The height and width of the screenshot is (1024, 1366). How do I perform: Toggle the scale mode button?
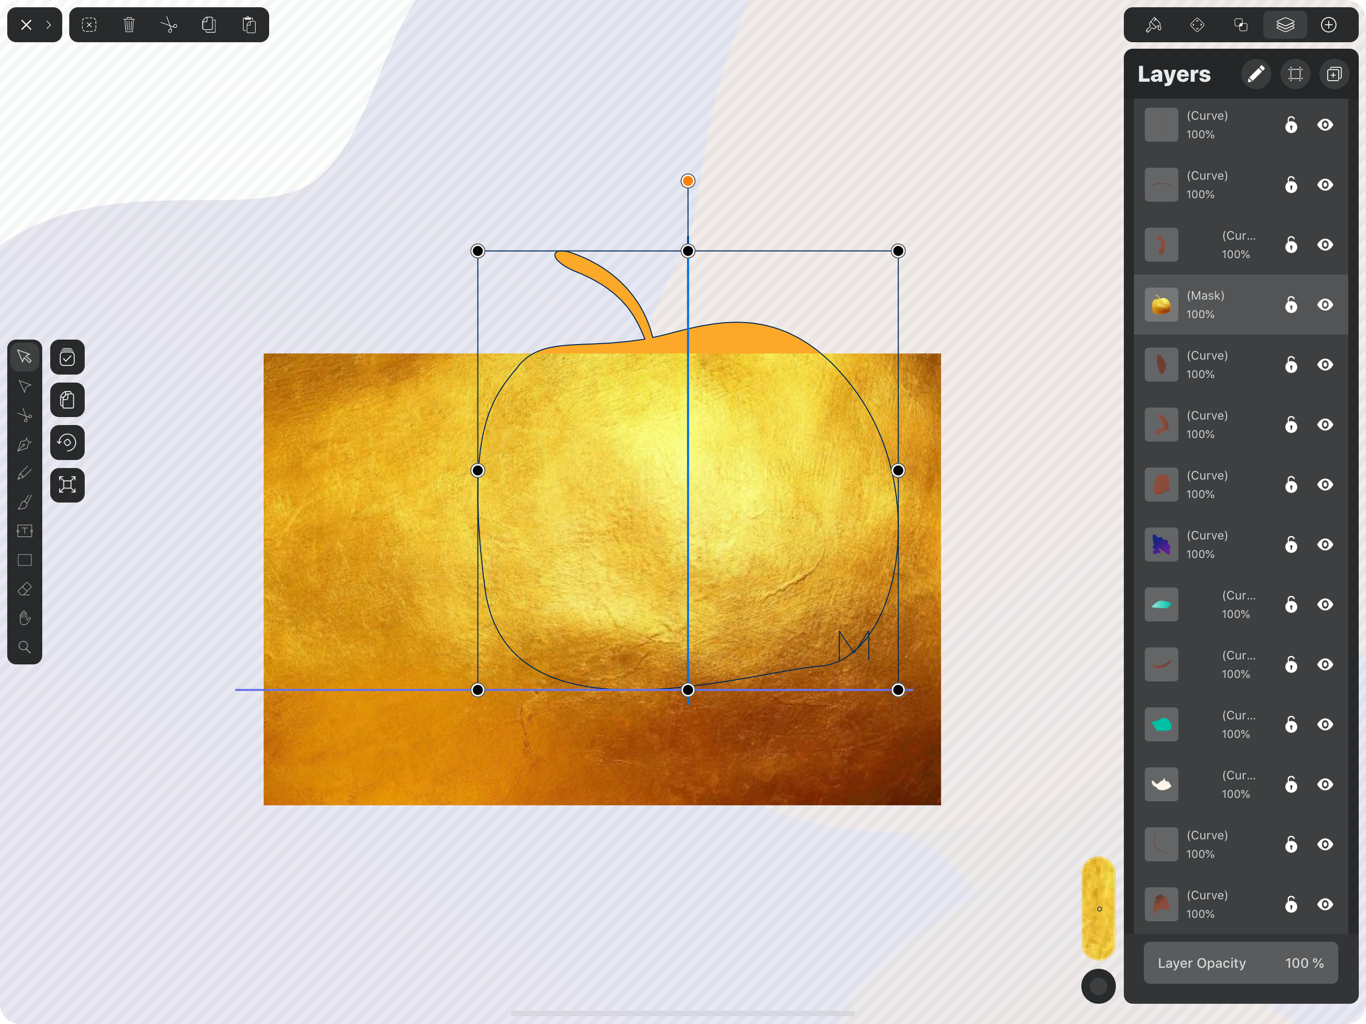tap(67, 485)
